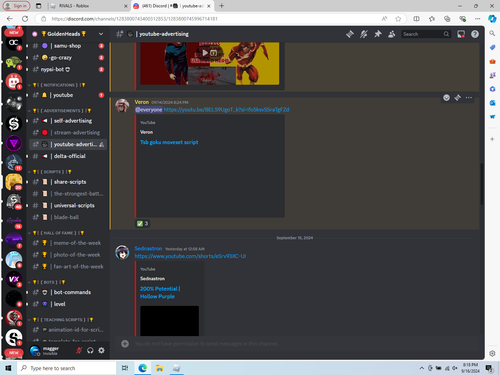This screenshot has width=500, height=375.
Task: Open the dollar sign S server icon
Action: (14, 124)
